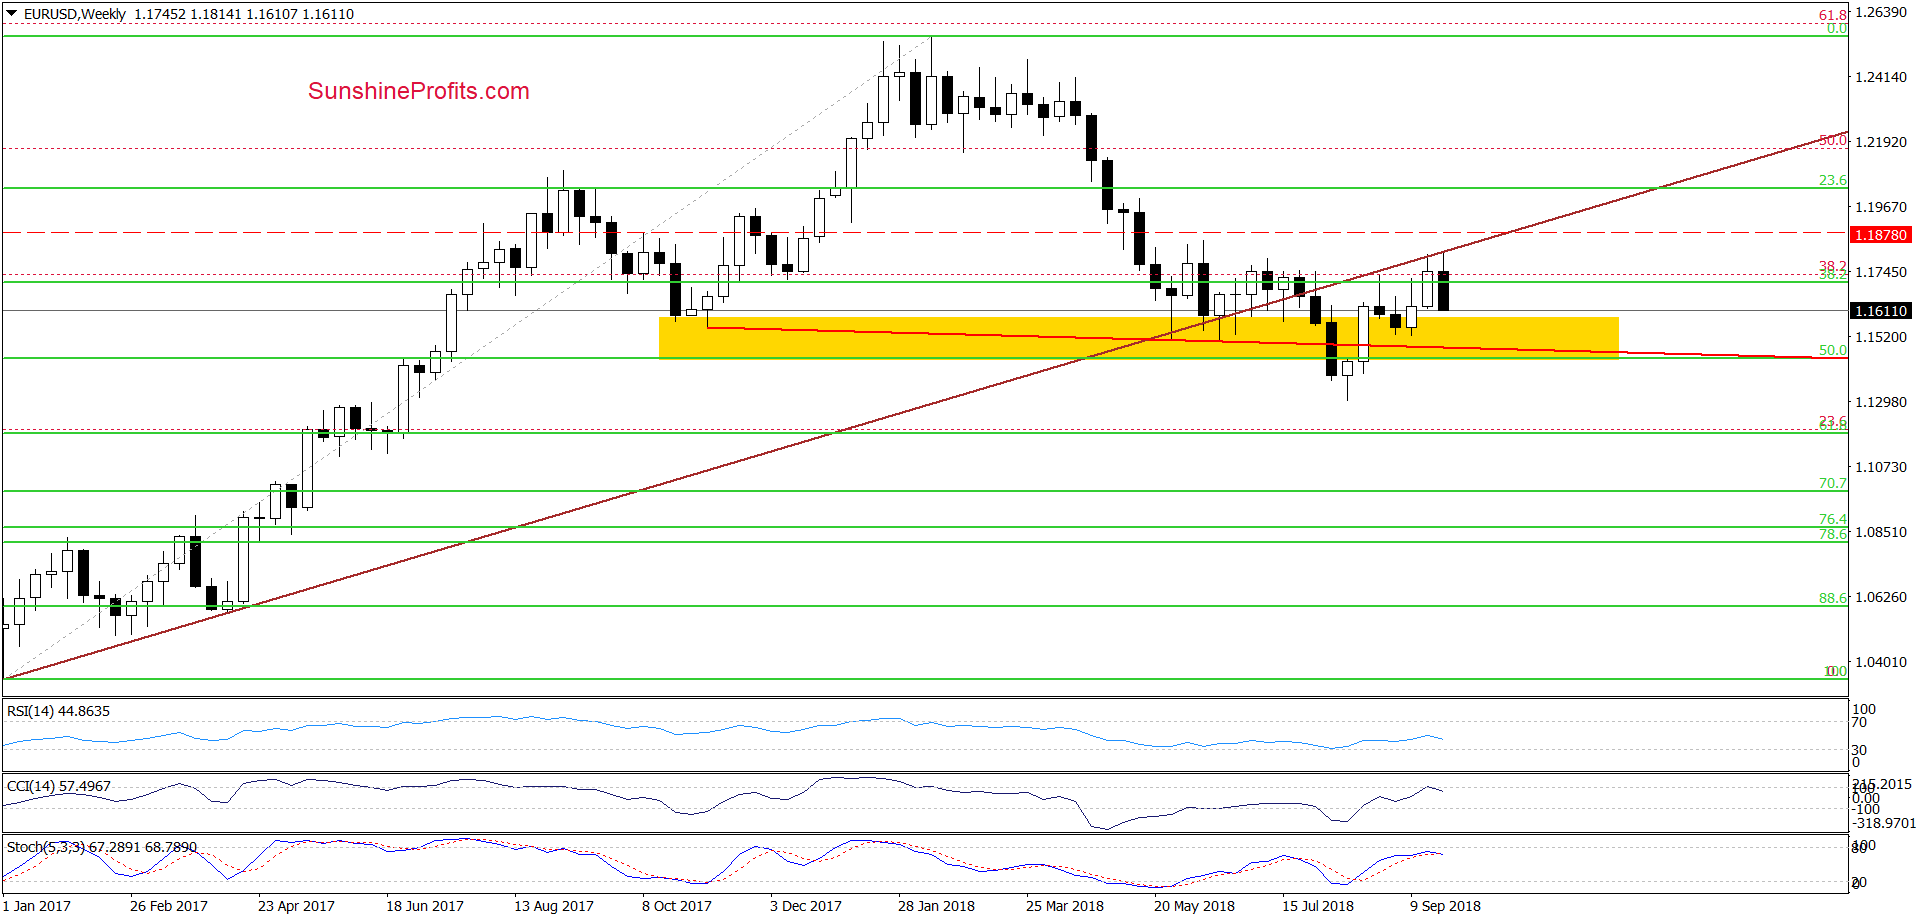The image size is (1916, 920).
Task: Select the yellow support zone rectangle
Action: click(x=1138, y=337)
